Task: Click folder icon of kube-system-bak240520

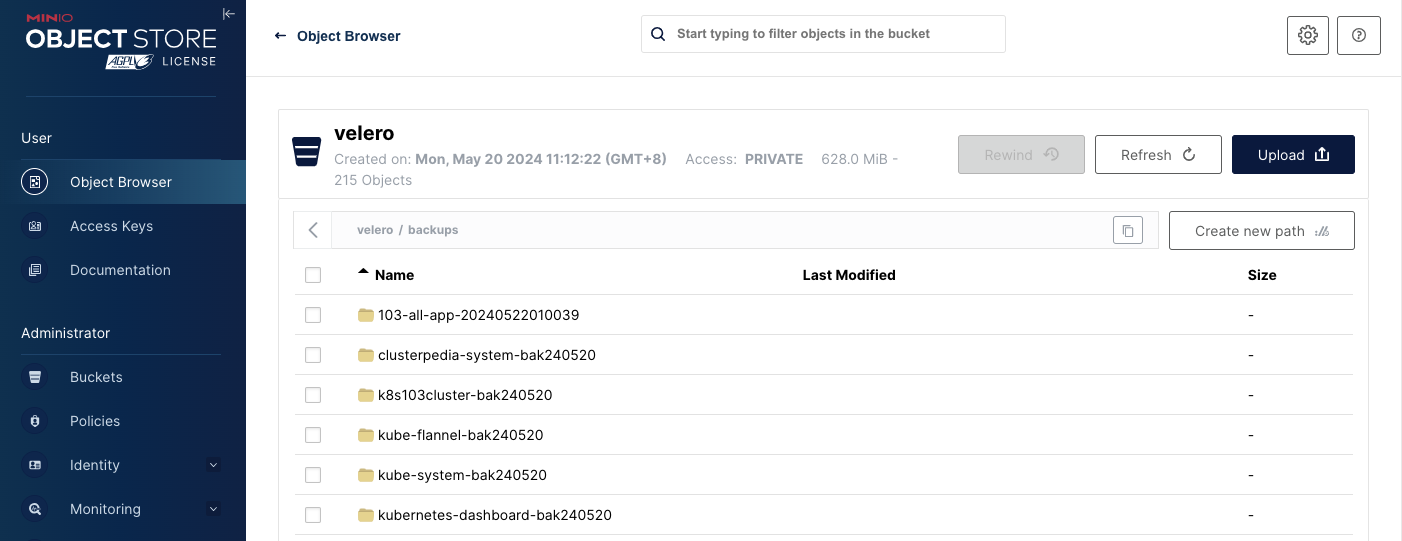Action: tap(365, 475)
